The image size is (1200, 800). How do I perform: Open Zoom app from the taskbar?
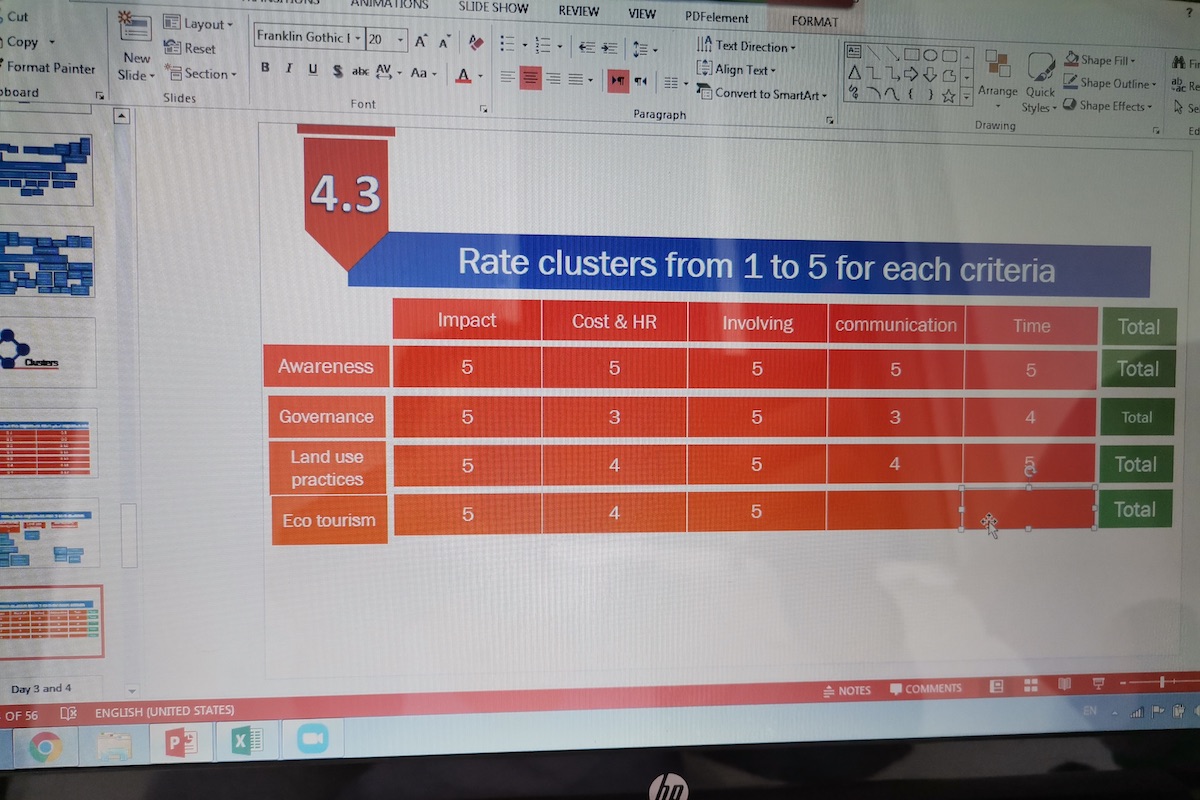[x=310, y=740]
